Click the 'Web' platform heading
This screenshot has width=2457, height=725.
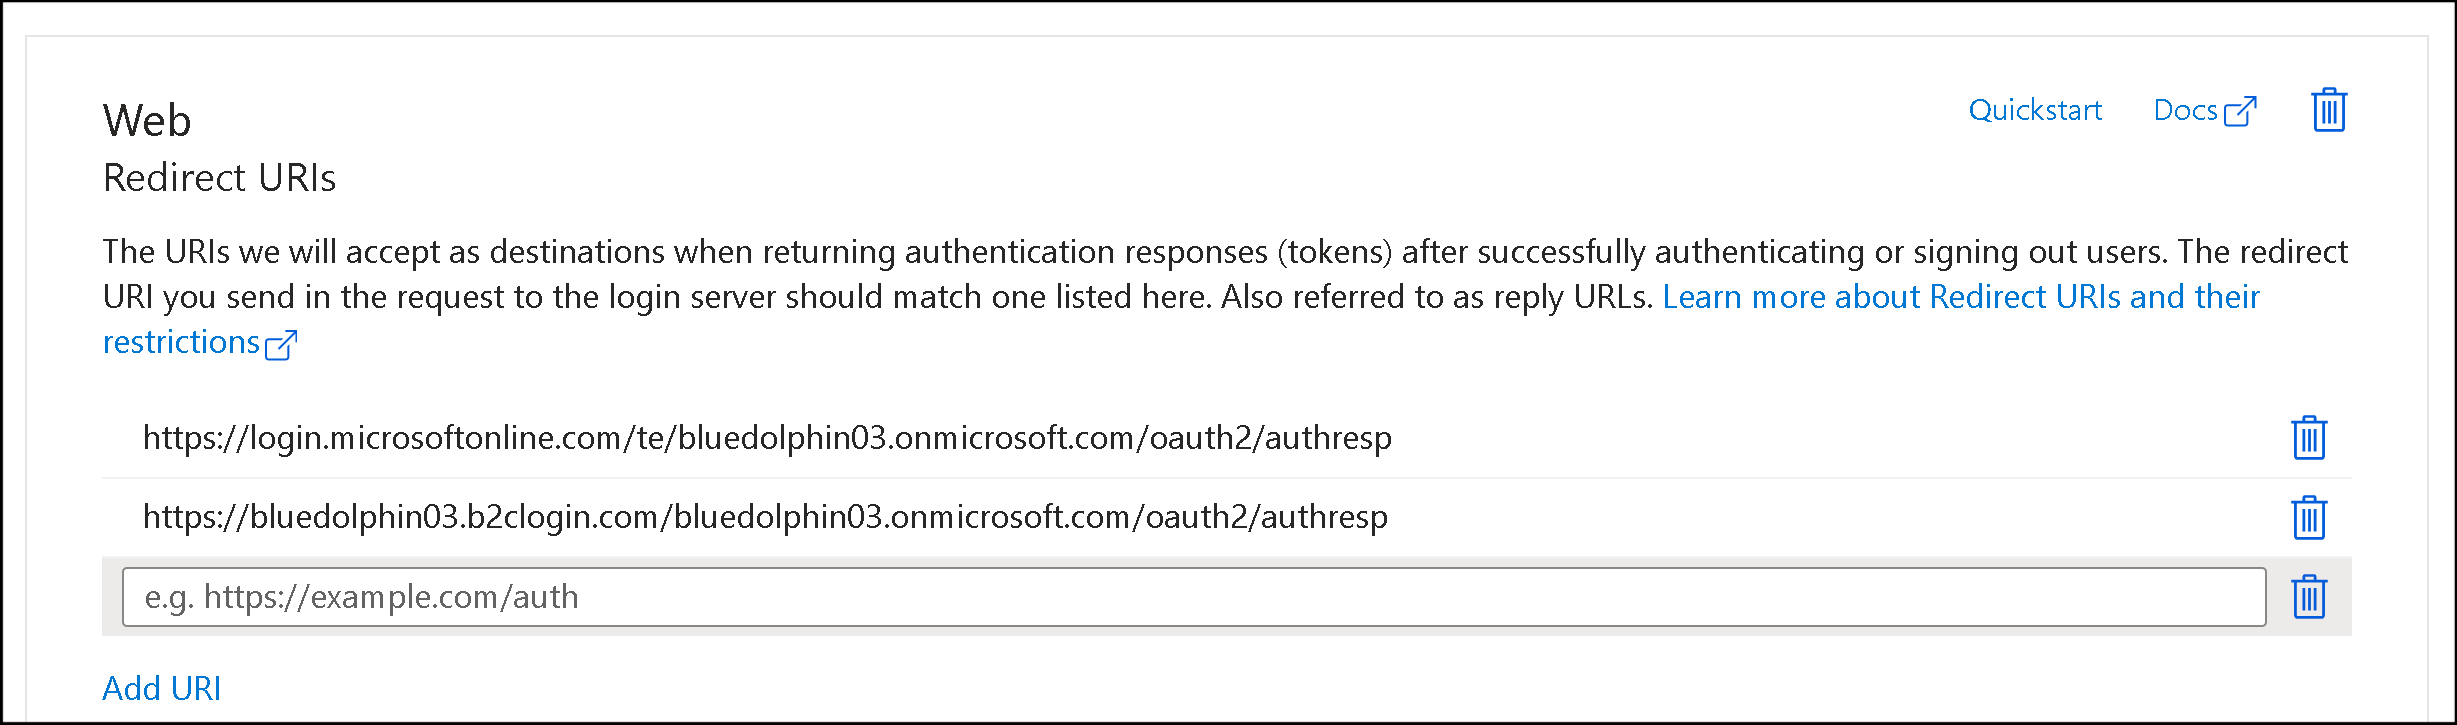point(147,120)
